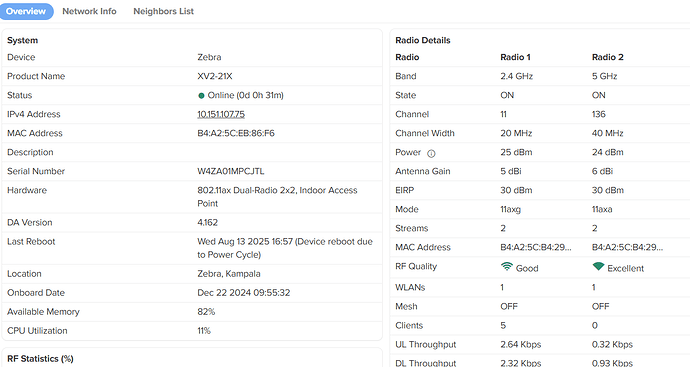Click the Radio 2 Excellent signal icon
This screenshot has height=367, width=690.
598,267
